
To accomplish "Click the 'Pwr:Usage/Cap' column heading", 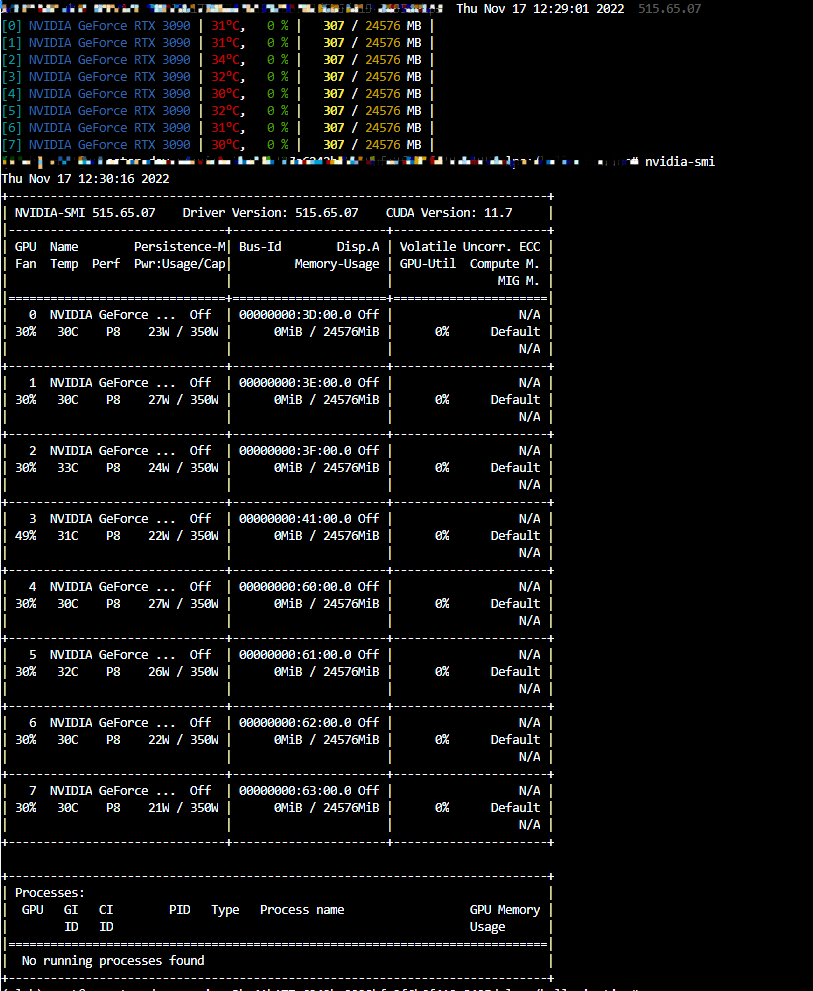I will click(x=180, y=264).
